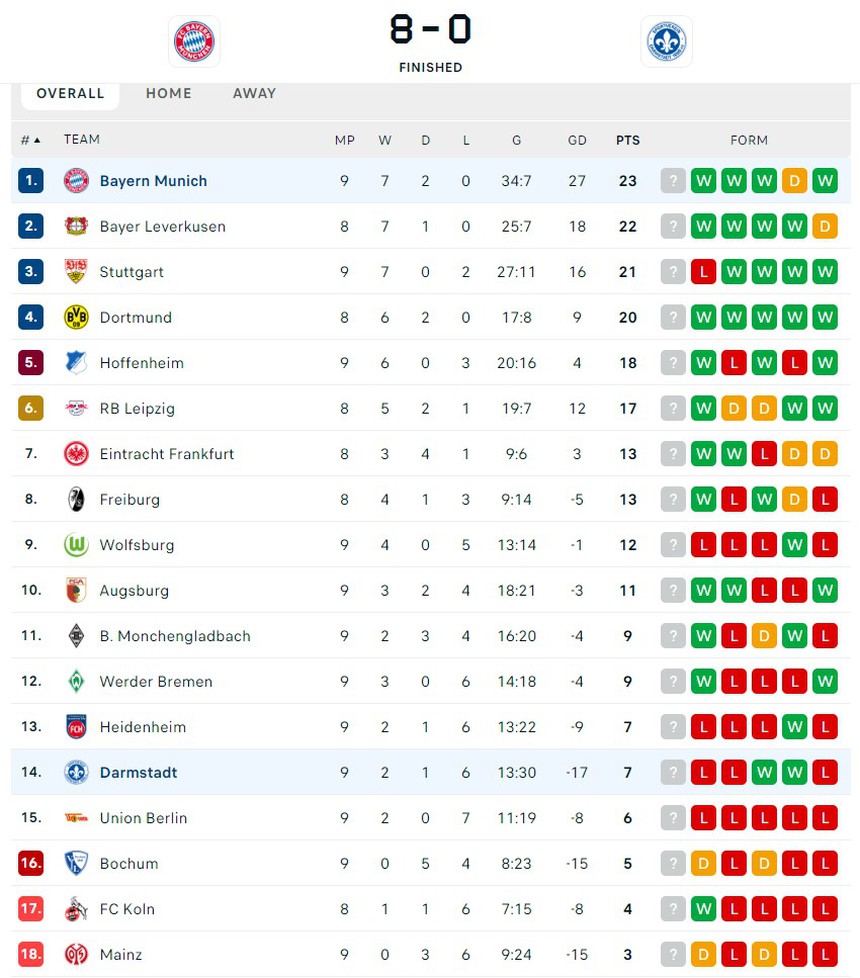Click the Darmstadt crest in match header
This screenshot has width=860, height=978.
click(x=666, y=42)
